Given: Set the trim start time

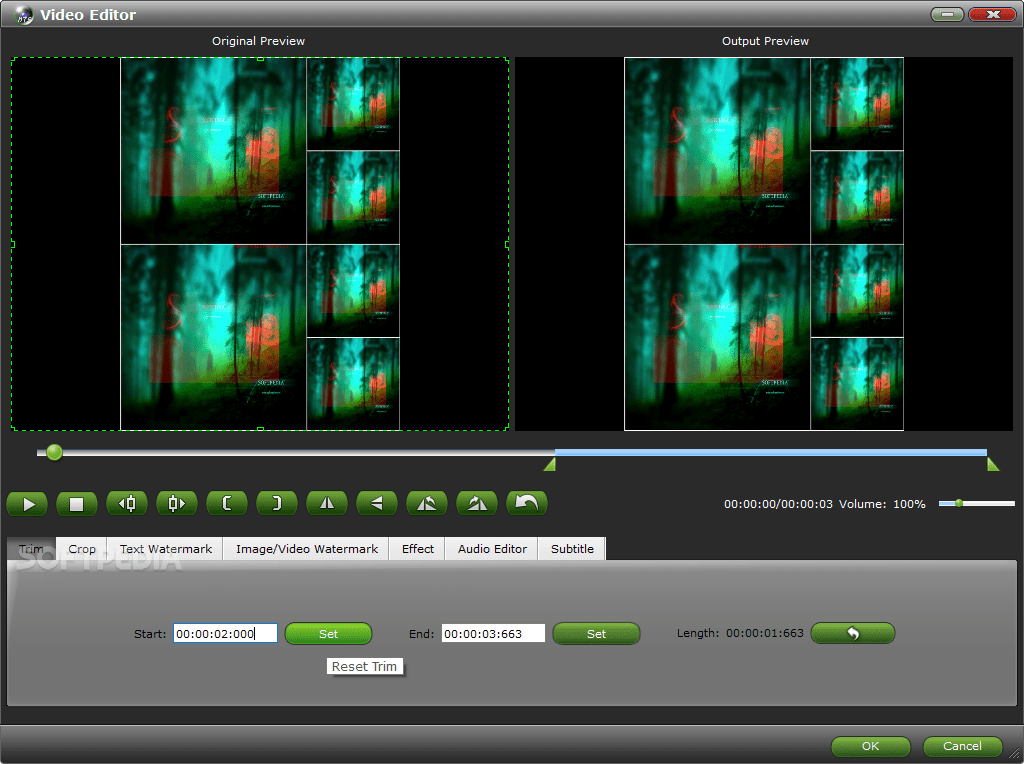Looking at the screenshot, I should 328,633.
